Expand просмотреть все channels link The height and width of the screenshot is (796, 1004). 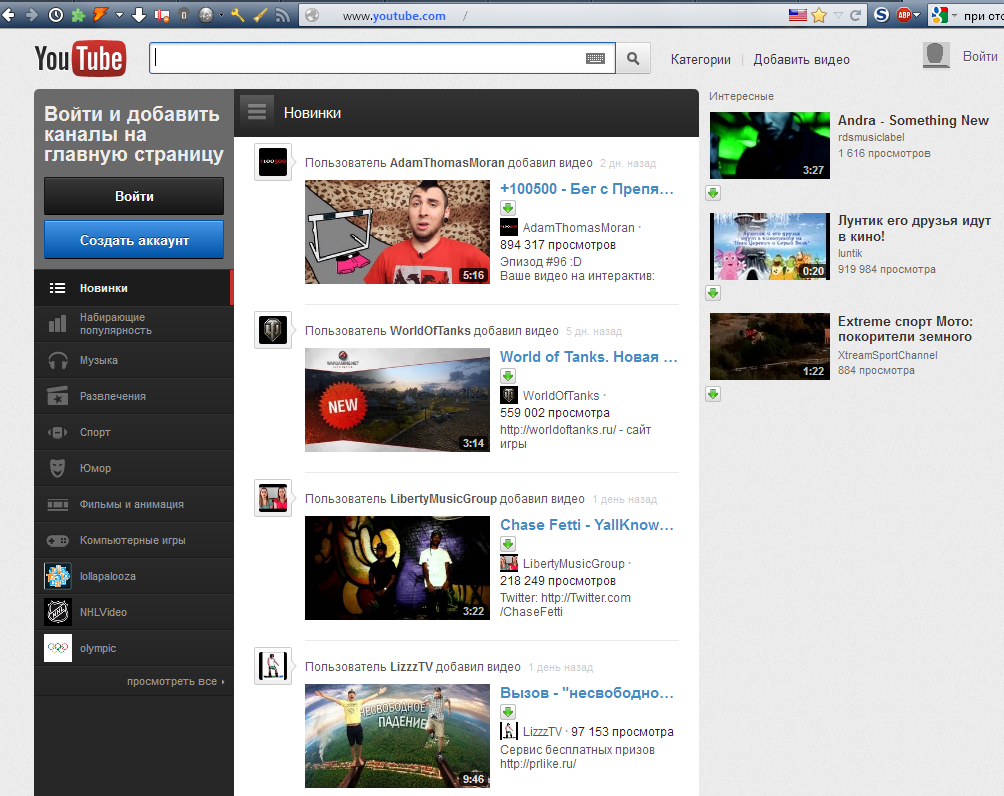click(x=175, y=681)
